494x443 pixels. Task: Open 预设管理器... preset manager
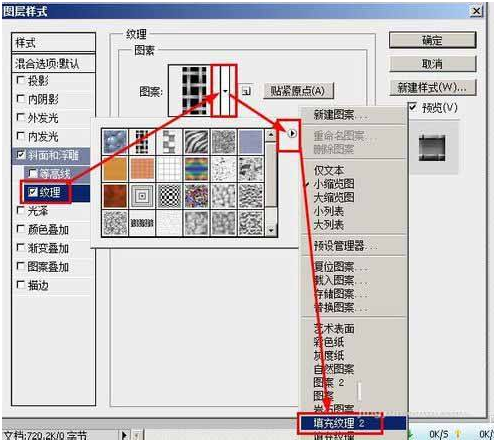point(353,246)
